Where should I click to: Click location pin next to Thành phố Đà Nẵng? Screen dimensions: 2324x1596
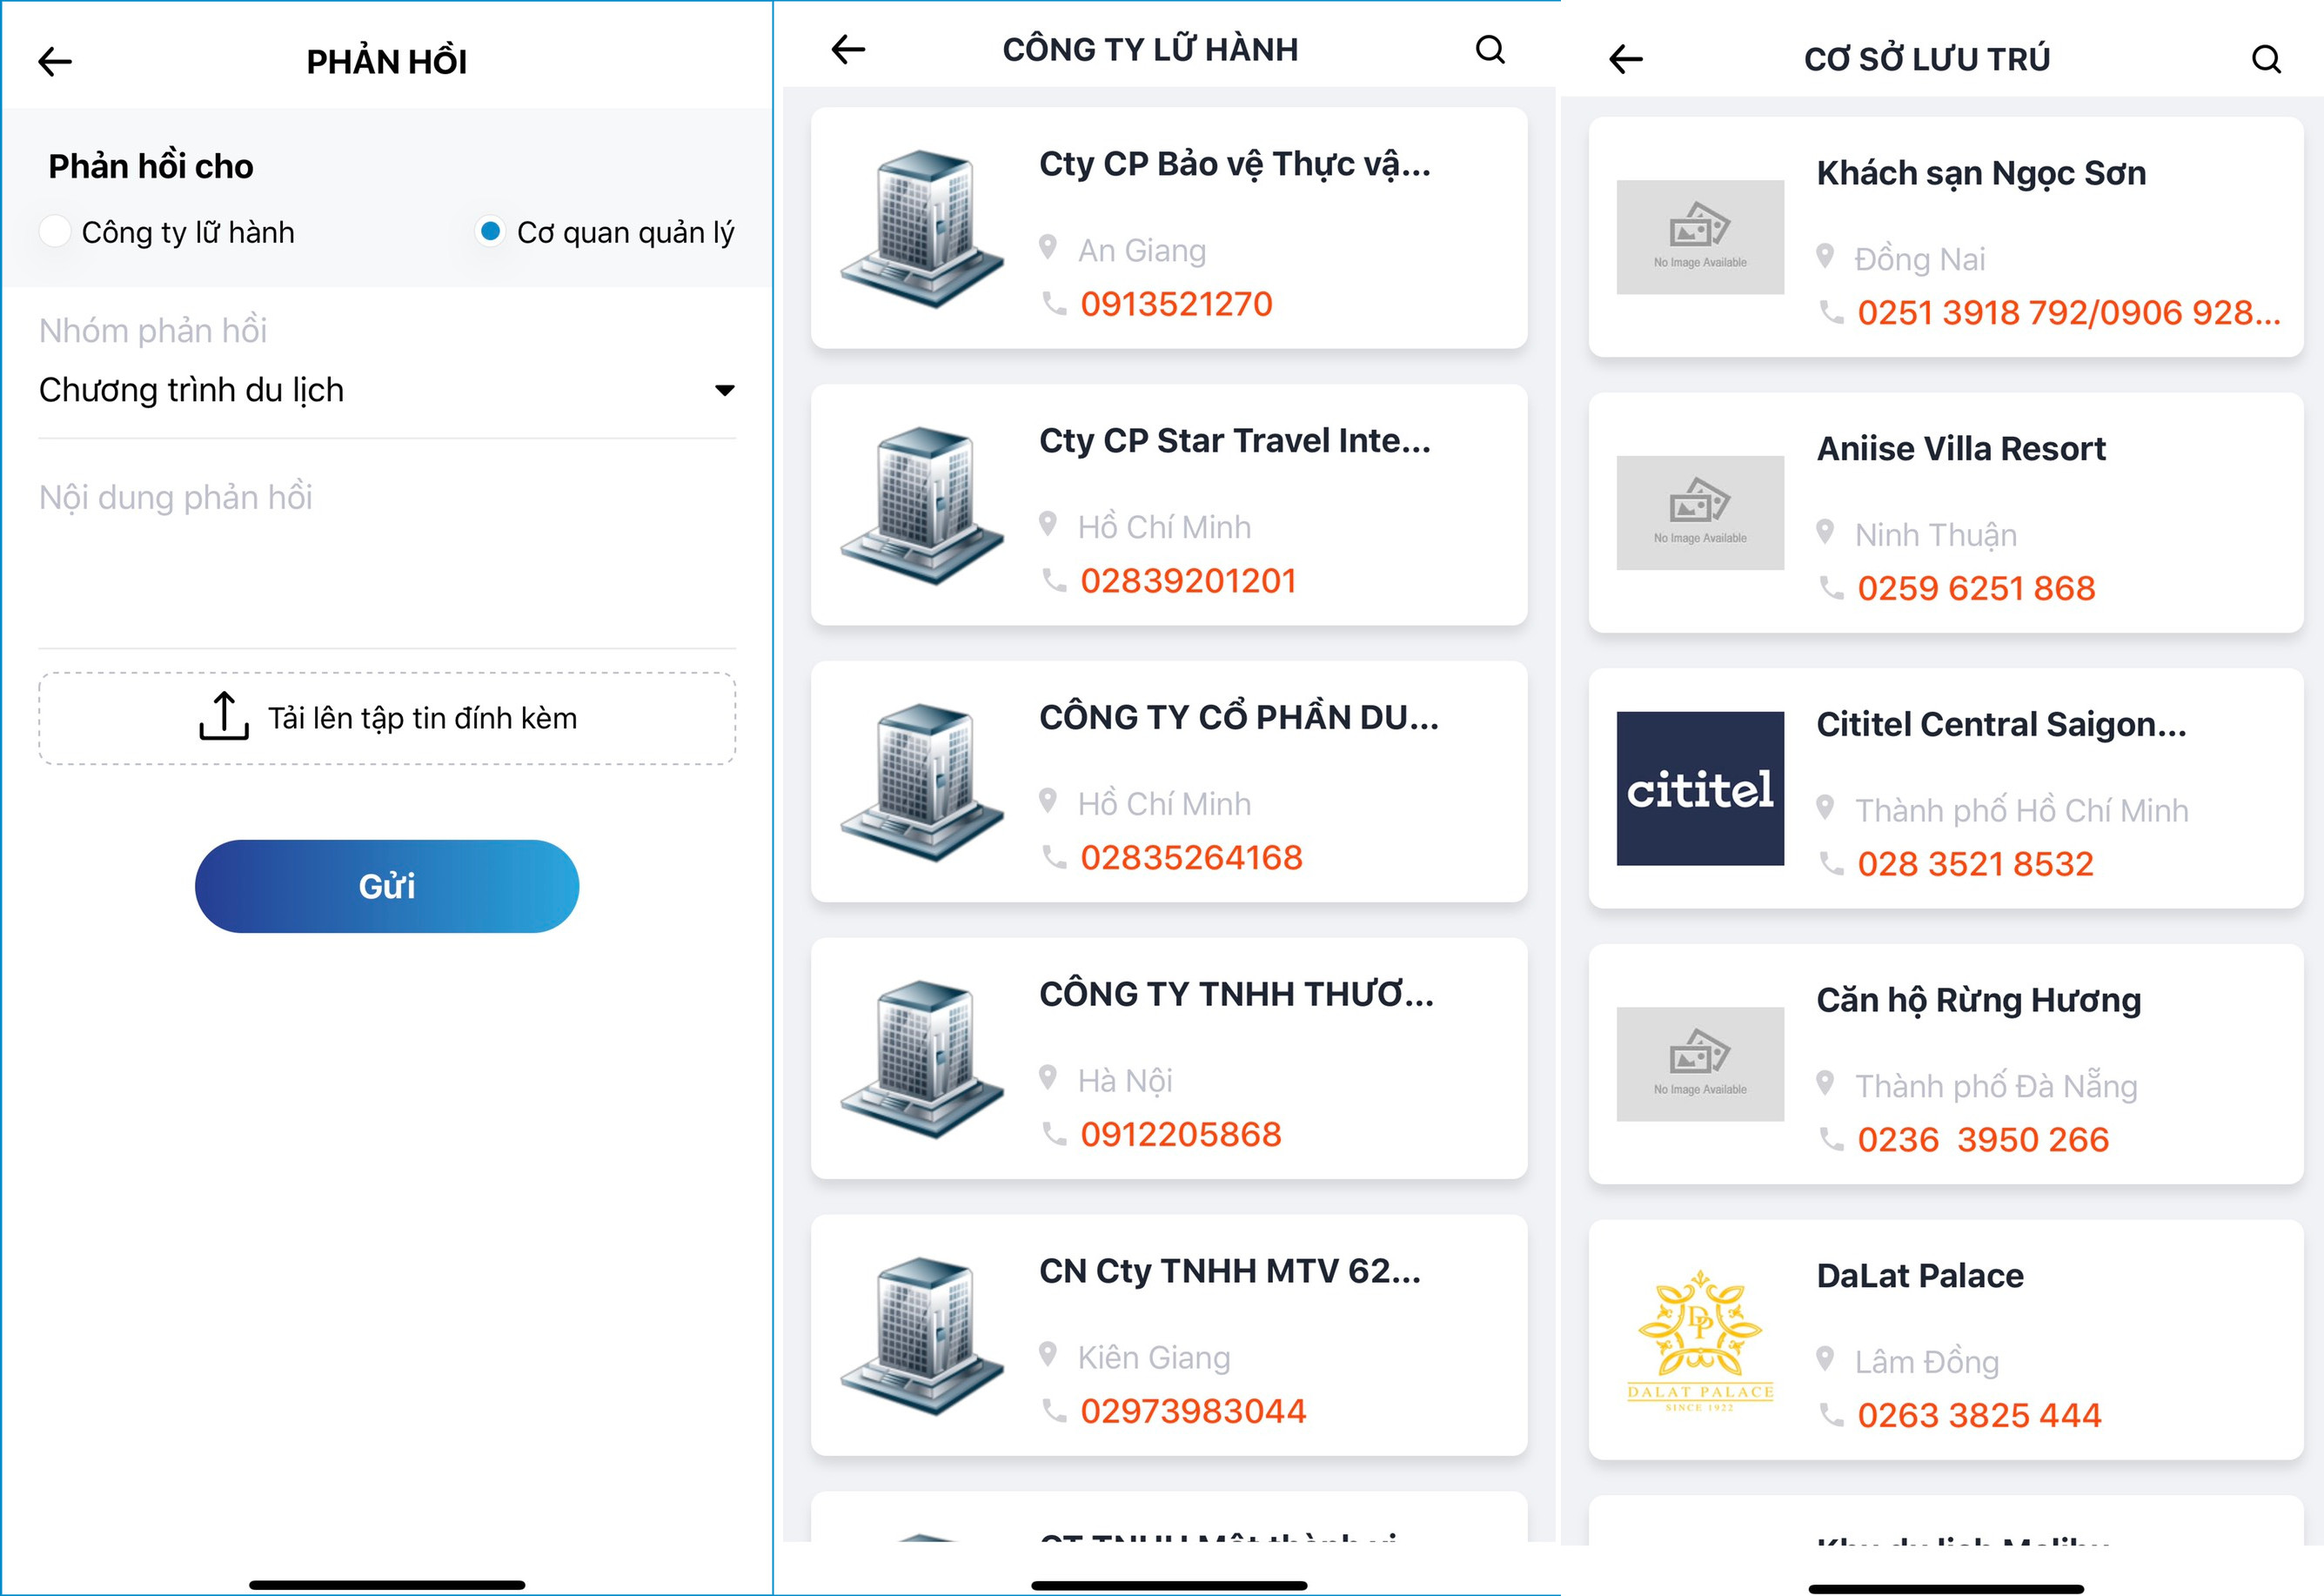point(1825,1083)
